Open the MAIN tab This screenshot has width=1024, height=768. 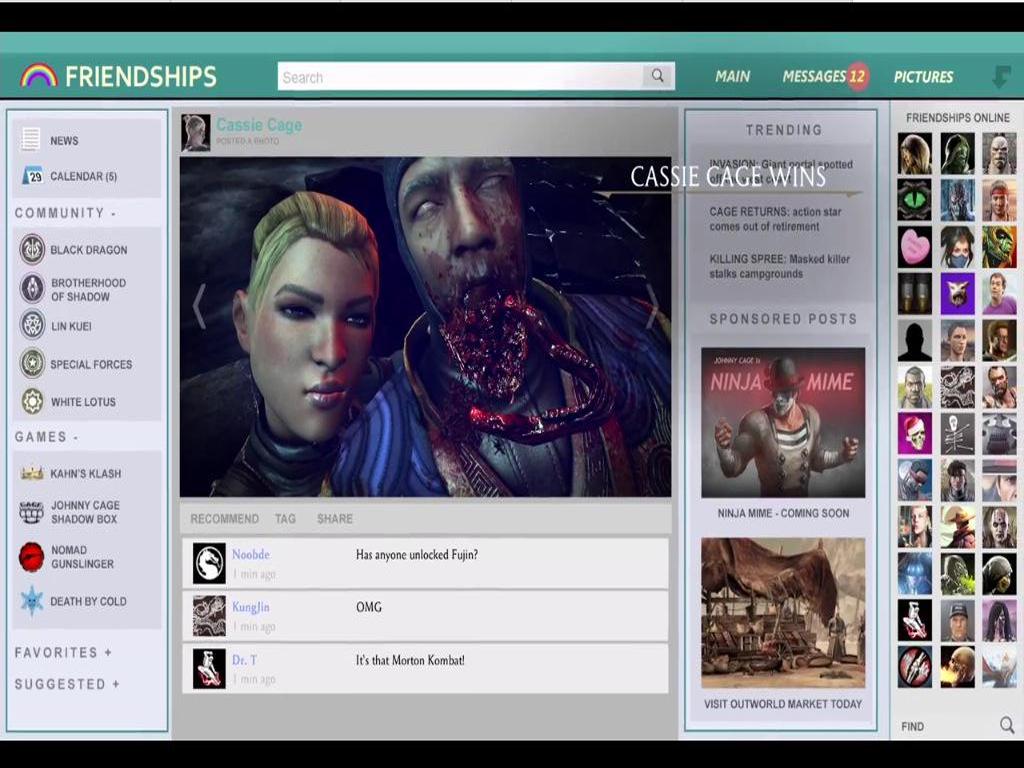732,76
